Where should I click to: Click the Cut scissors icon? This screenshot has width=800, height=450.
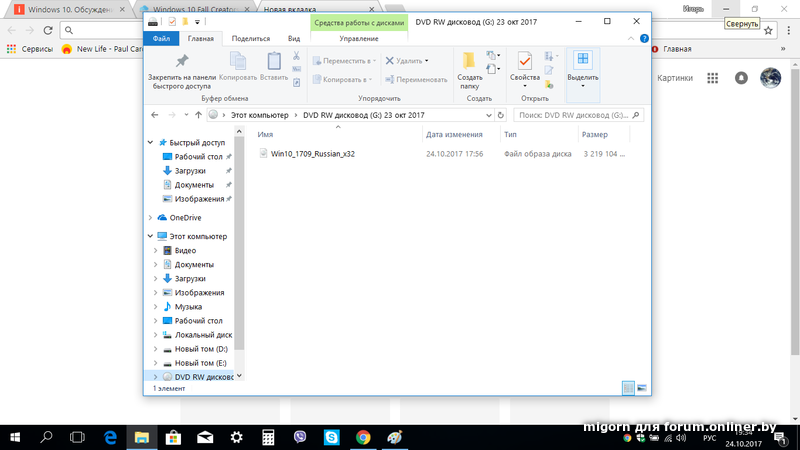296,56
